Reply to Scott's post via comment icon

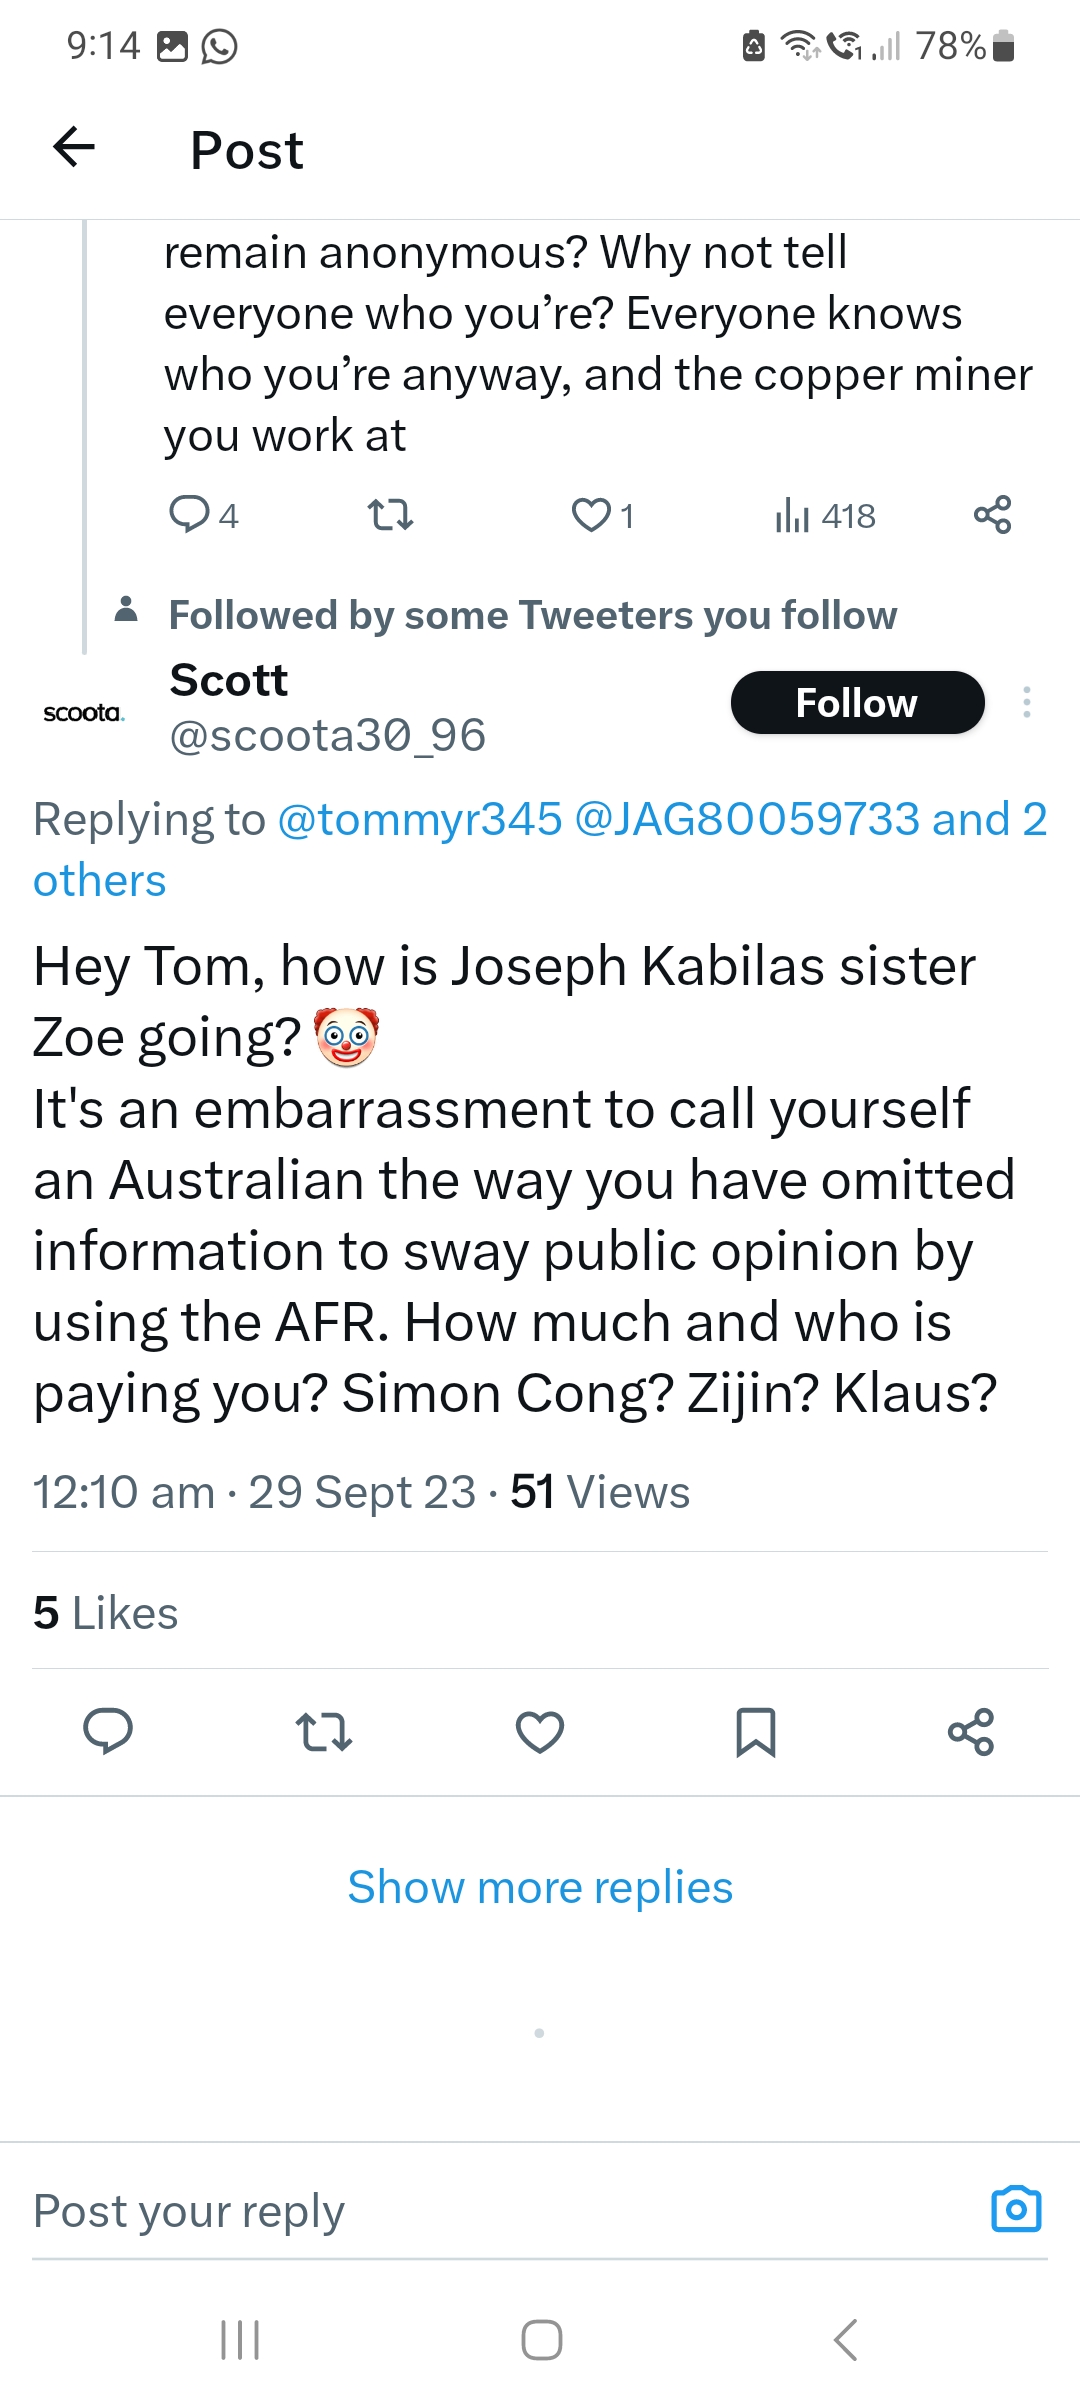point(108,1731)
